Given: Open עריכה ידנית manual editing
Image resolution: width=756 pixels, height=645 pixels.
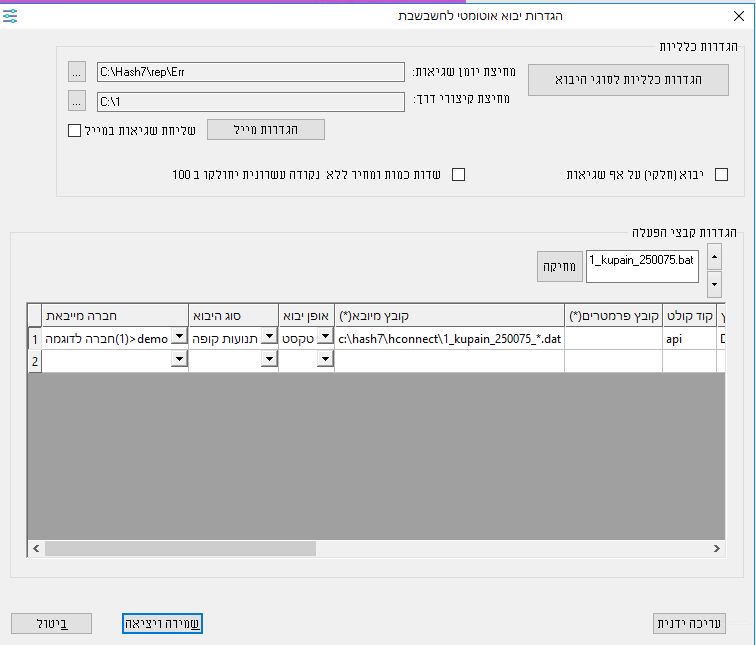Looking at the screenshot, I should 689,623.
